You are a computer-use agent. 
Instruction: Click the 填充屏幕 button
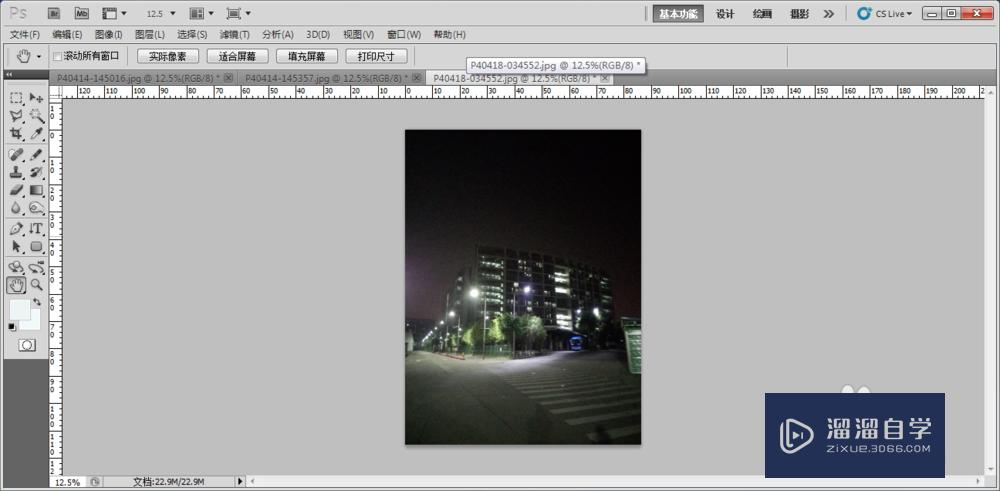[x=307, y=56]
